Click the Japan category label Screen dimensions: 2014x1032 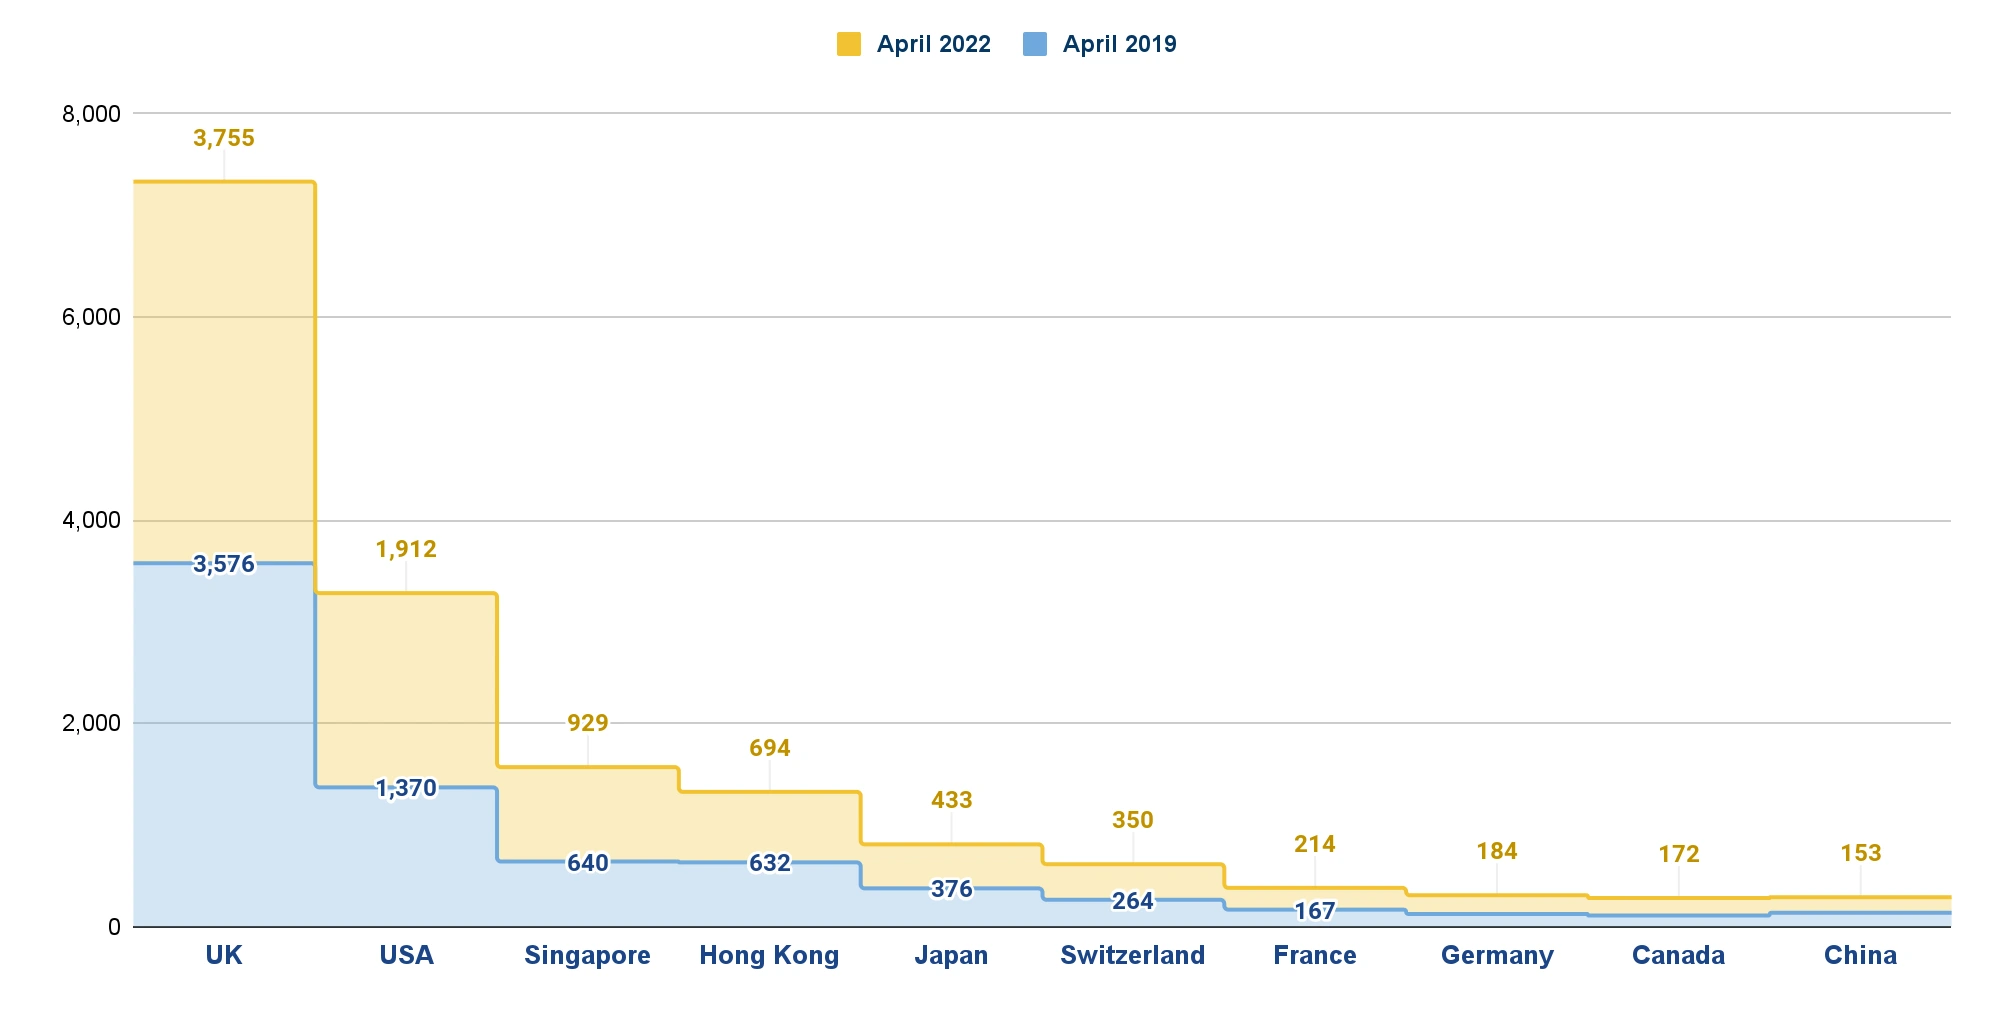(x=951, y=955)
